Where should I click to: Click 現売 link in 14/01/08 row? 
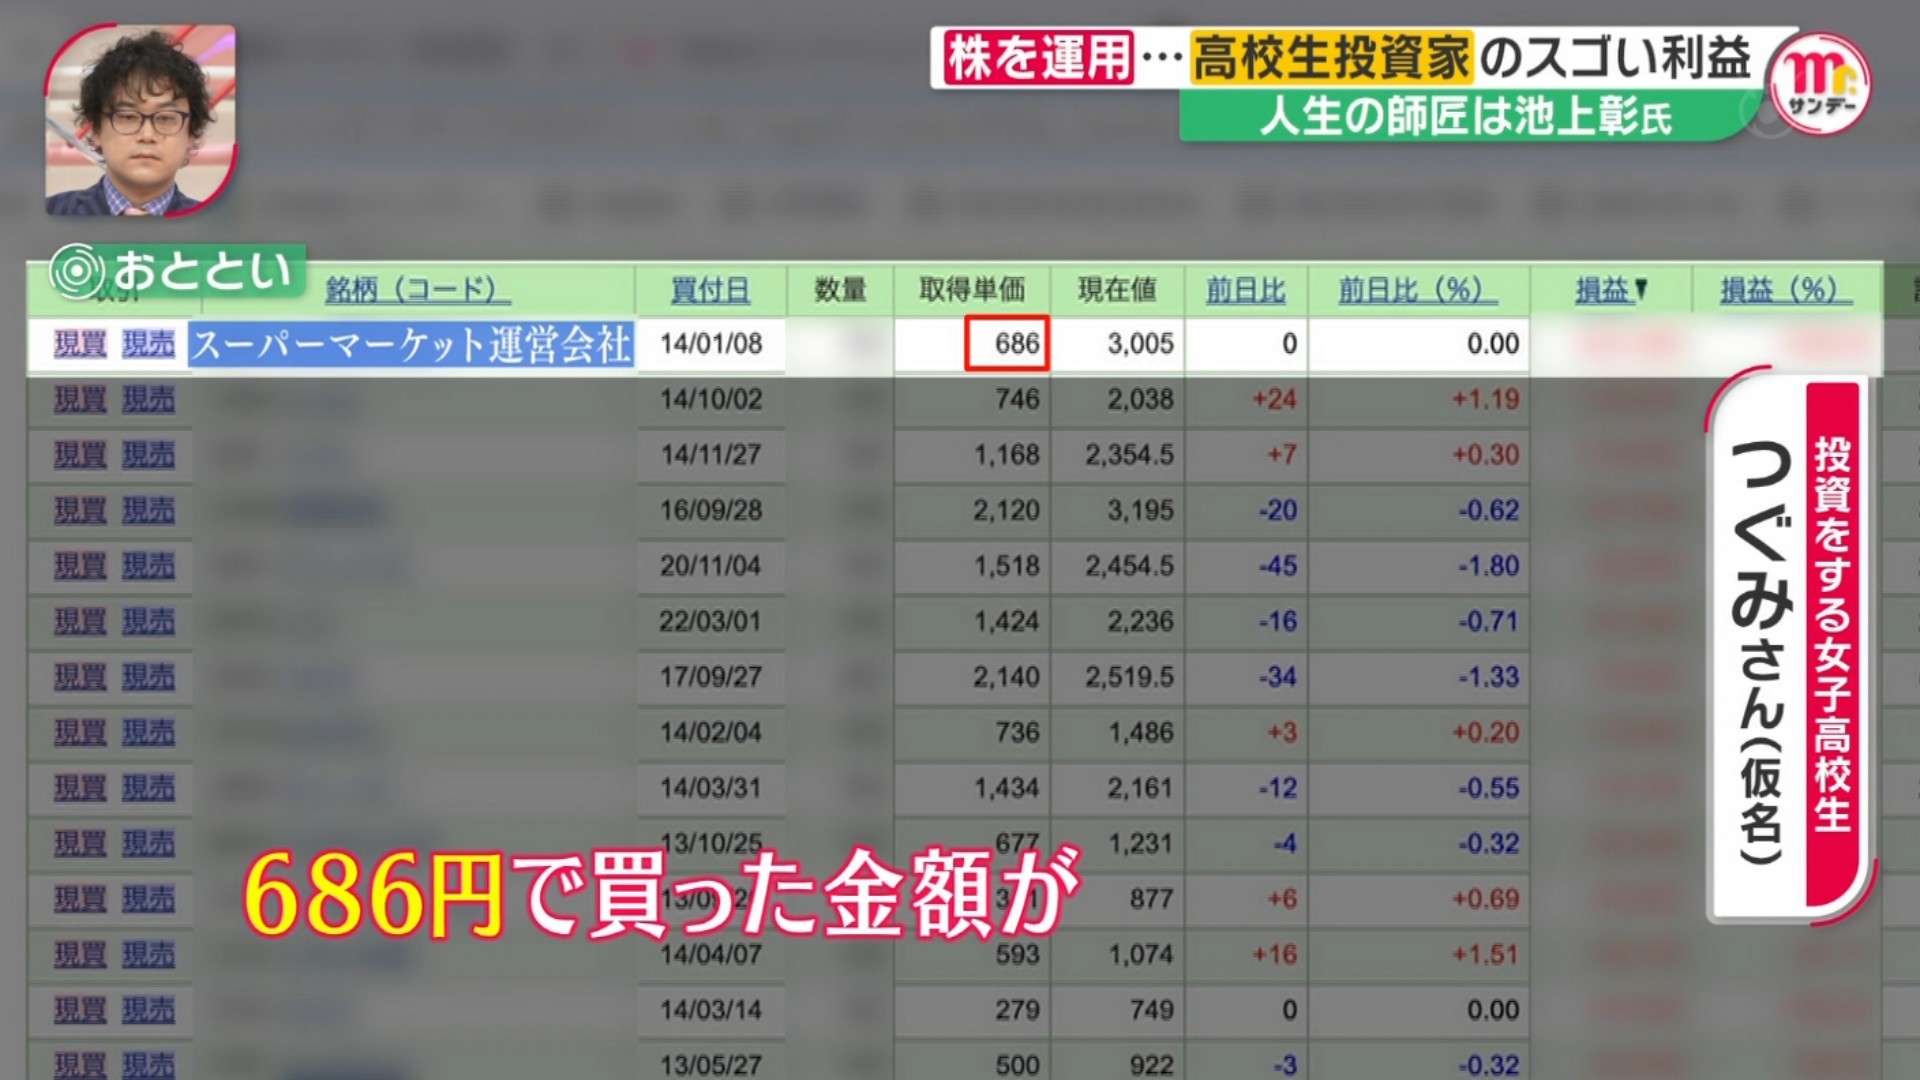[148, 344]
